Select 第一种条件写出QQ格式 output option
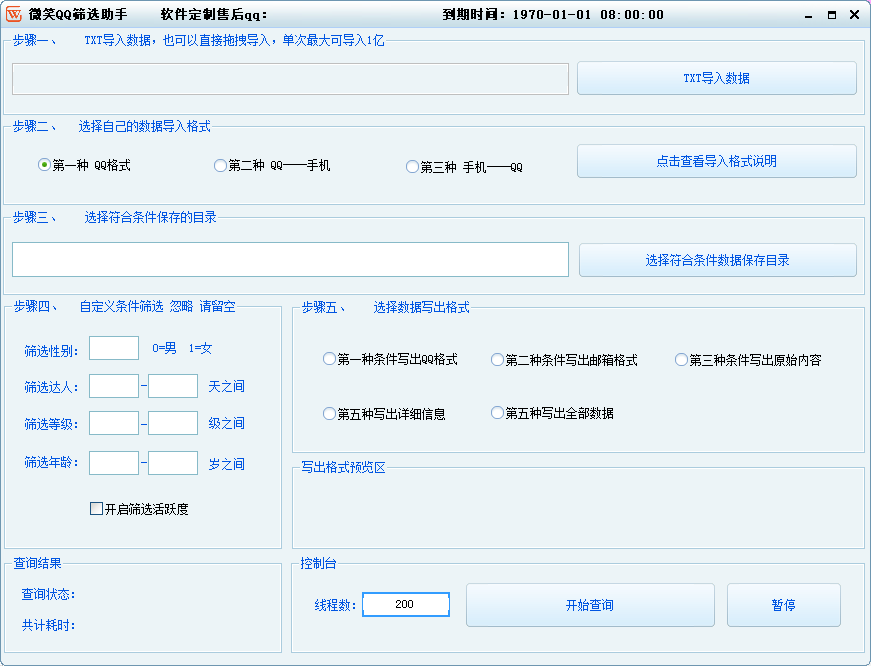The width and height of the screenshot is (871, 666). pyautogui.click(x=329, y=358)
